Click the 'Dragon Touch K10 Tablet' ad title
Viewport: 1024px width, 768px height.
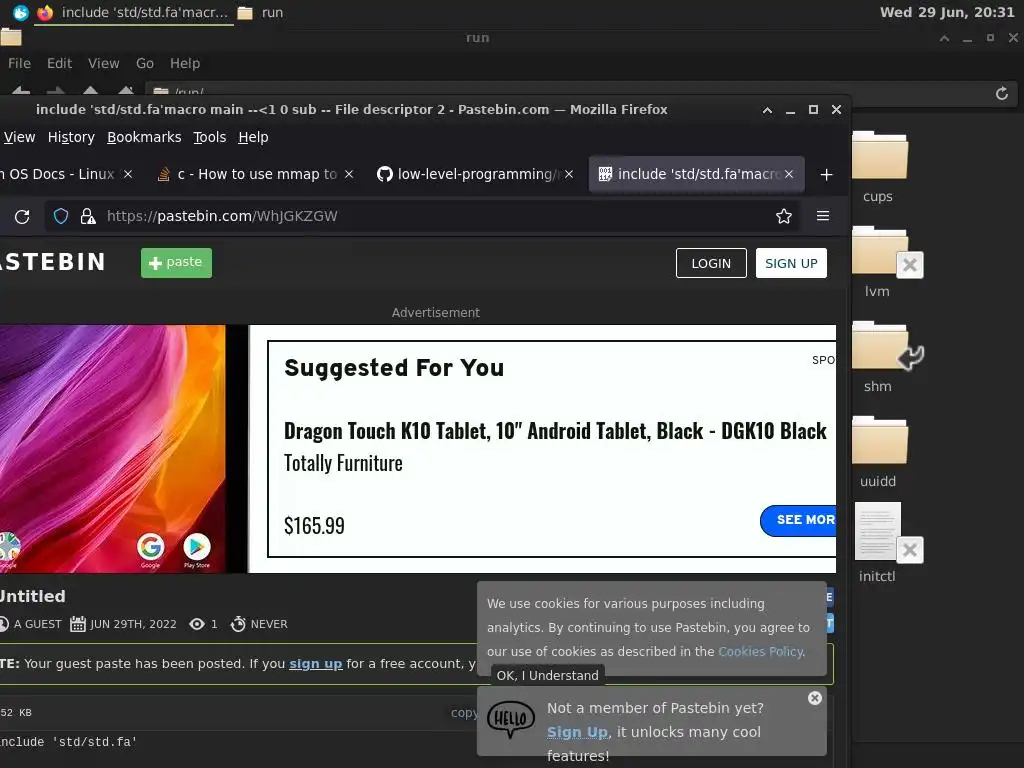point(555,431)
